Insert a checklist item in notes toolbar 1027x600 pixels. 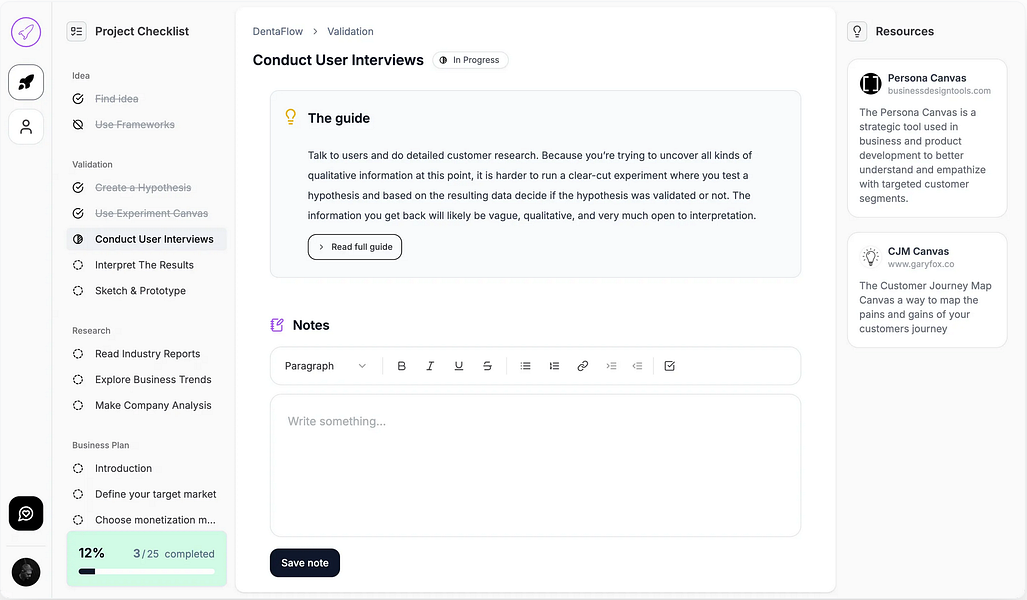[670, 366]
